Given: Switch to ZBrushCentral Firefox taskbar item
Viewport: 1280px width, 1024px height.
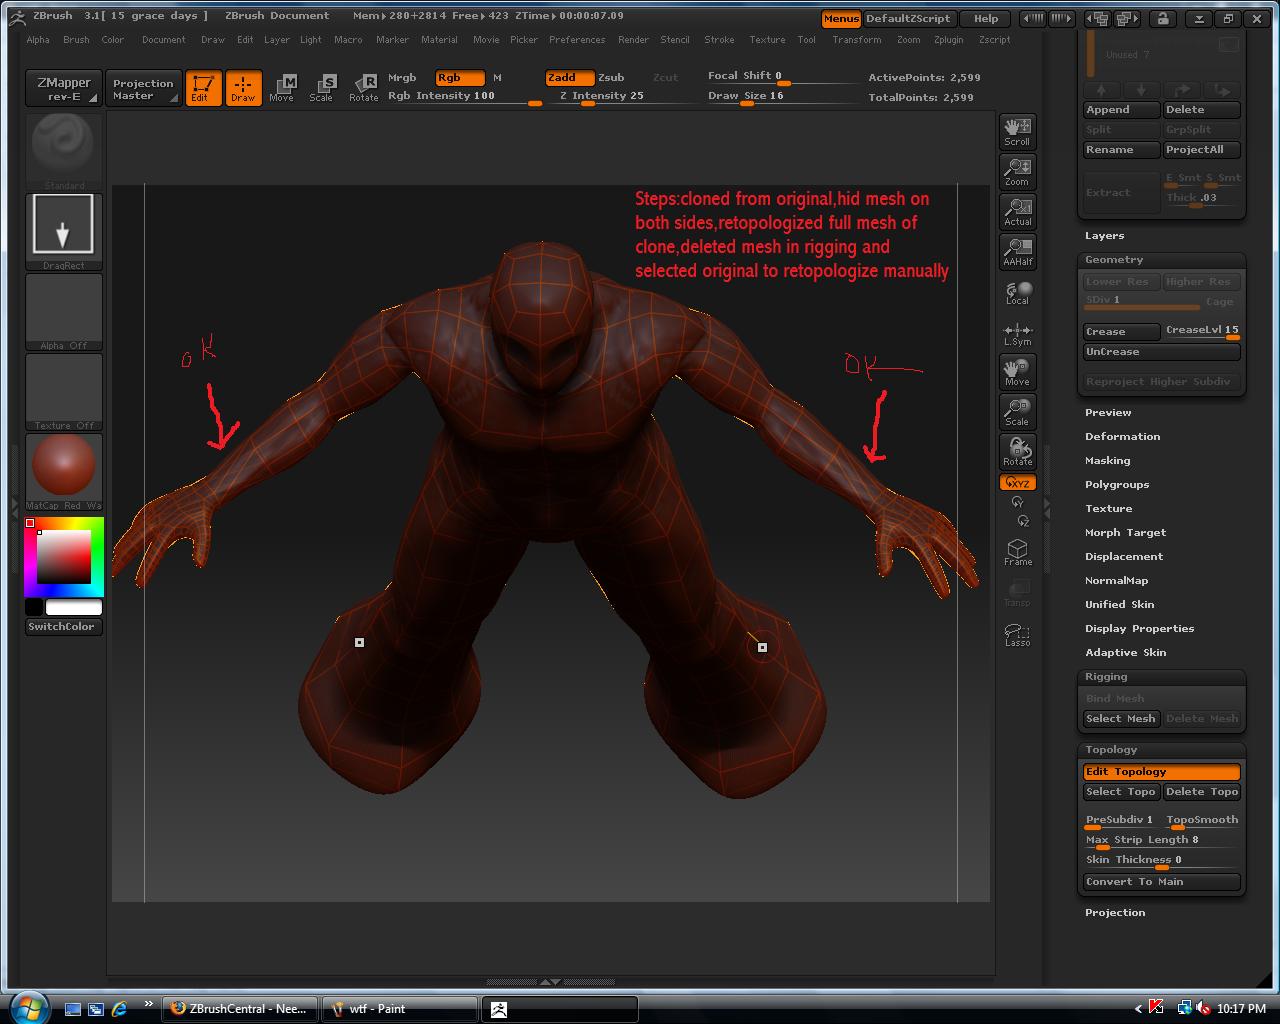Looking at the screenshot, I should click(x=240, y=1009).
